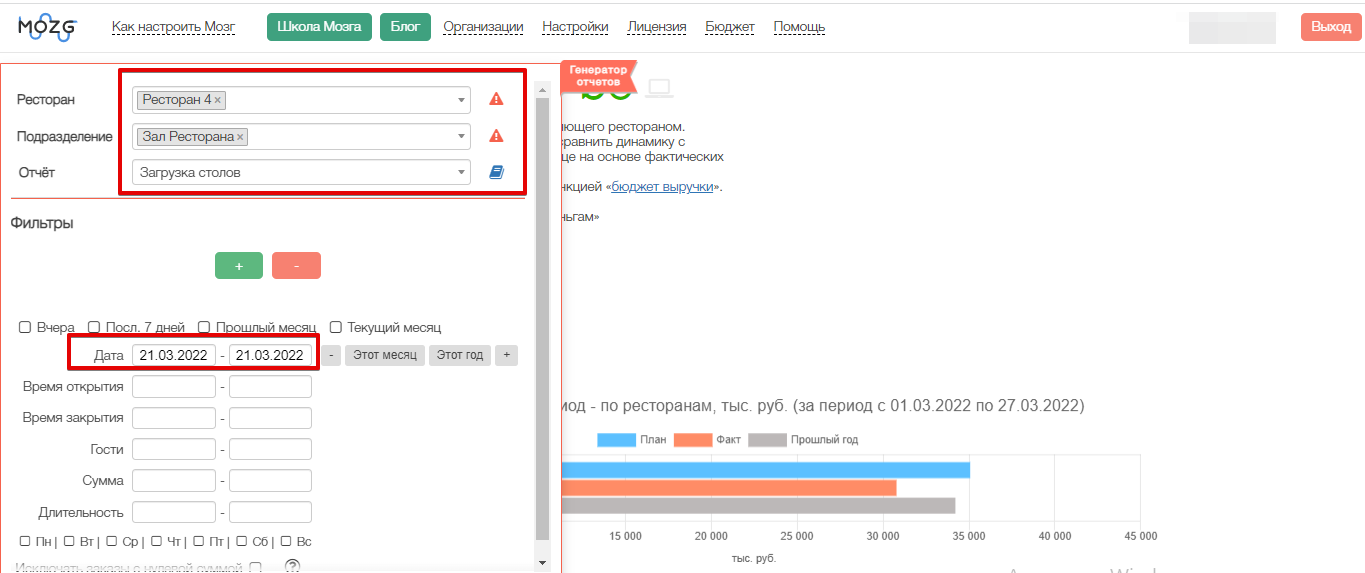Go to the 'Бюджет' menu item
The width and height of the screenshot is (1365, 573).
coord(730,27)
